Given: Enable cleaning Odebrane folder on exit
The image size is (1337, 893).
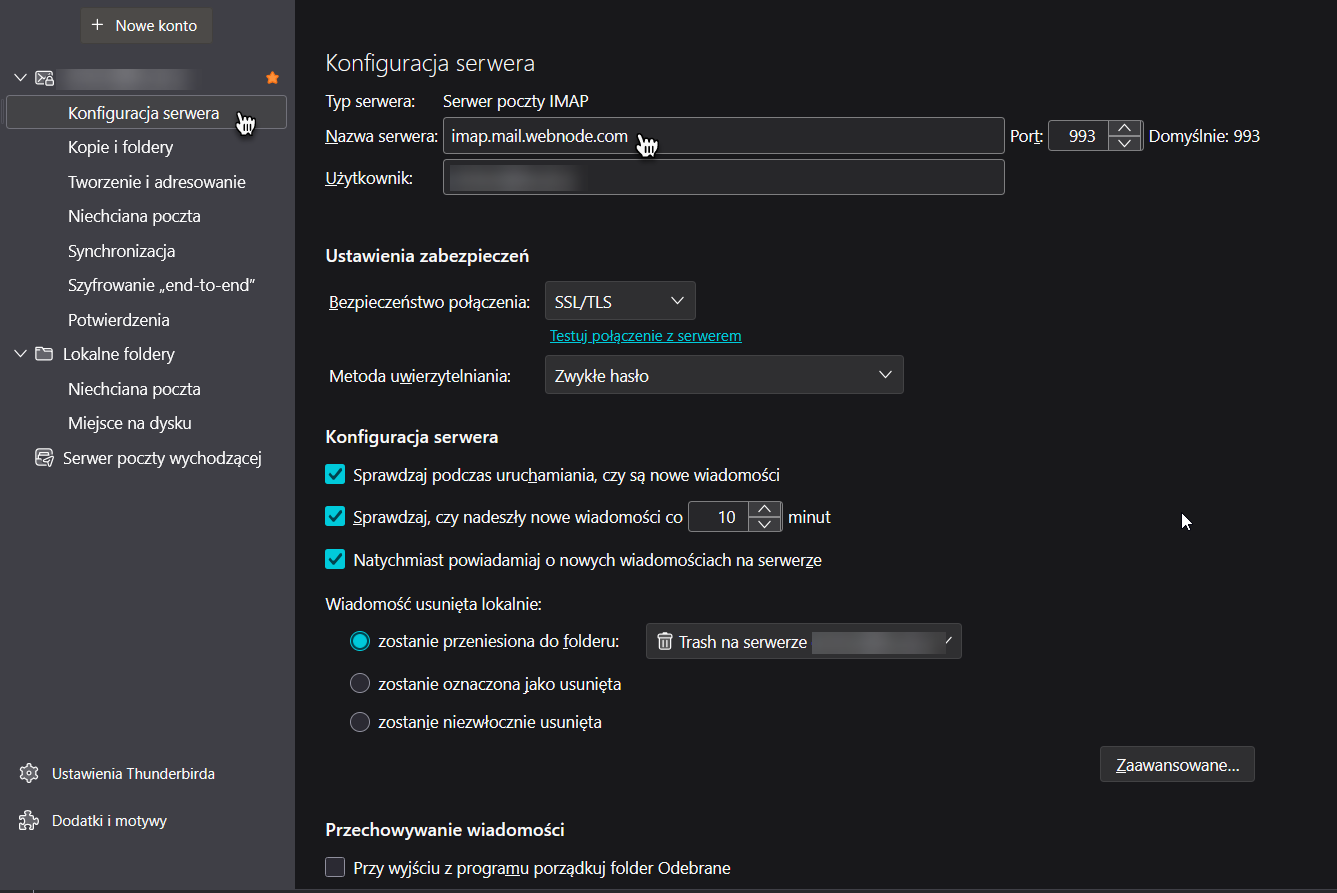Looking at the screenshot, I should (336, 868).
